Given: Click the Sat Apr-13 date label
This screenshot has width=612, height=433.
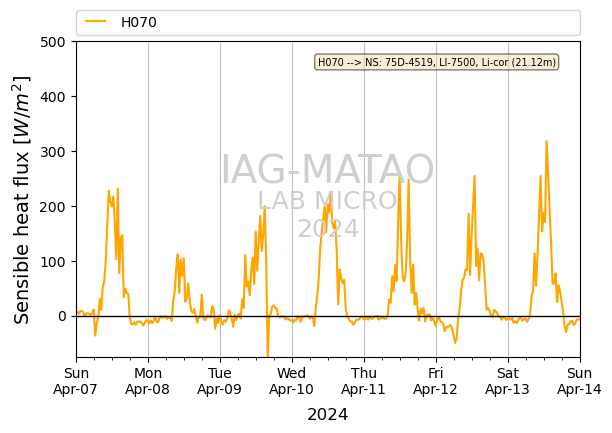Looking at the screenshot, I should (x=508, y=381).
